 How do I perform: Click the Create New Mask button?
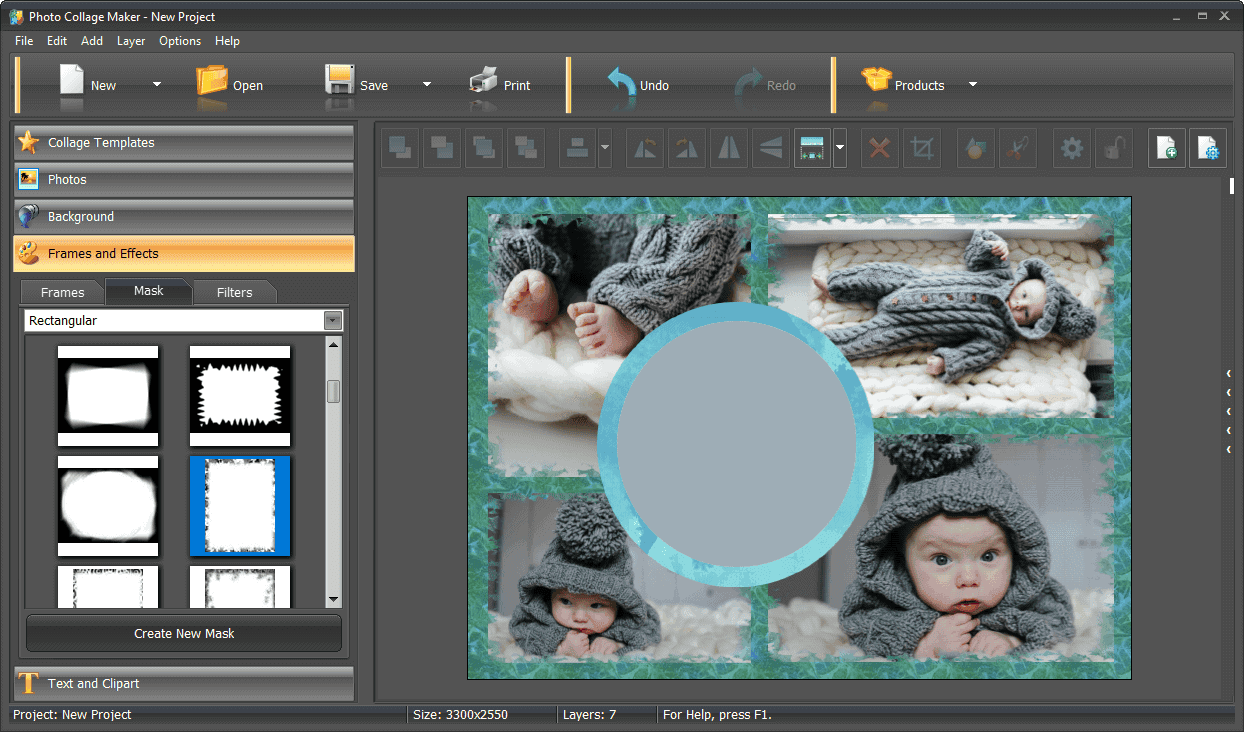(183, 633)
